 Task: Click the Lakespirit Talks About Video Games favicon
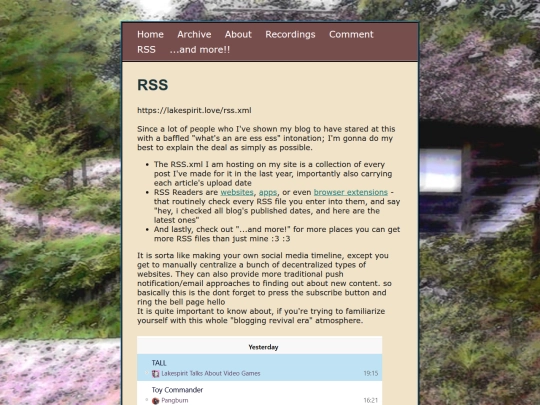pos(155,373)
